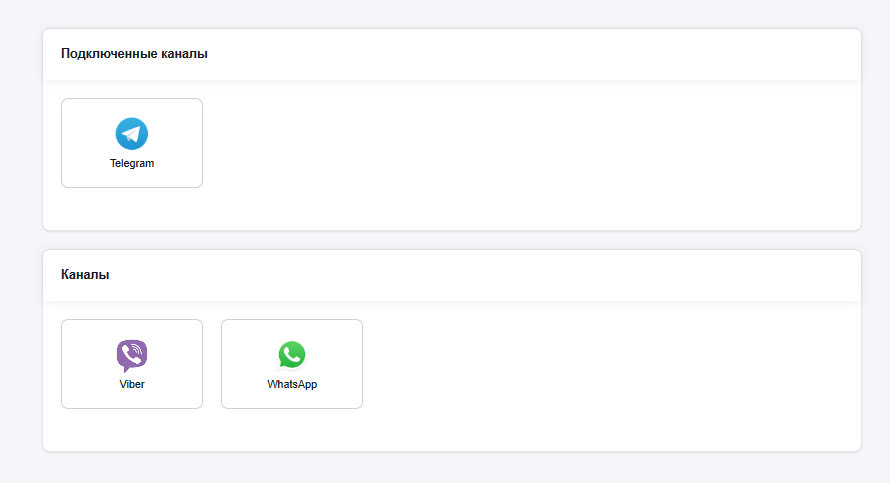Click the header bar of Подключенные каналы panel

pos(452,54)
